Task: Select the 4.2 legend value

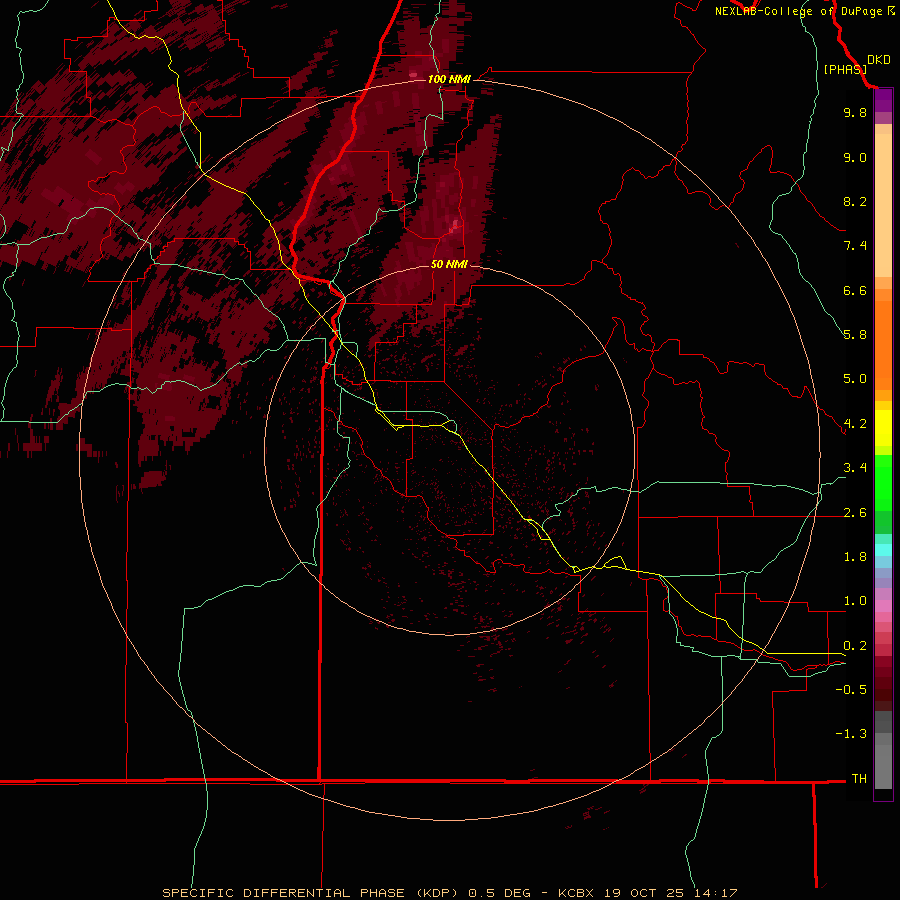Action: [855, 424]
